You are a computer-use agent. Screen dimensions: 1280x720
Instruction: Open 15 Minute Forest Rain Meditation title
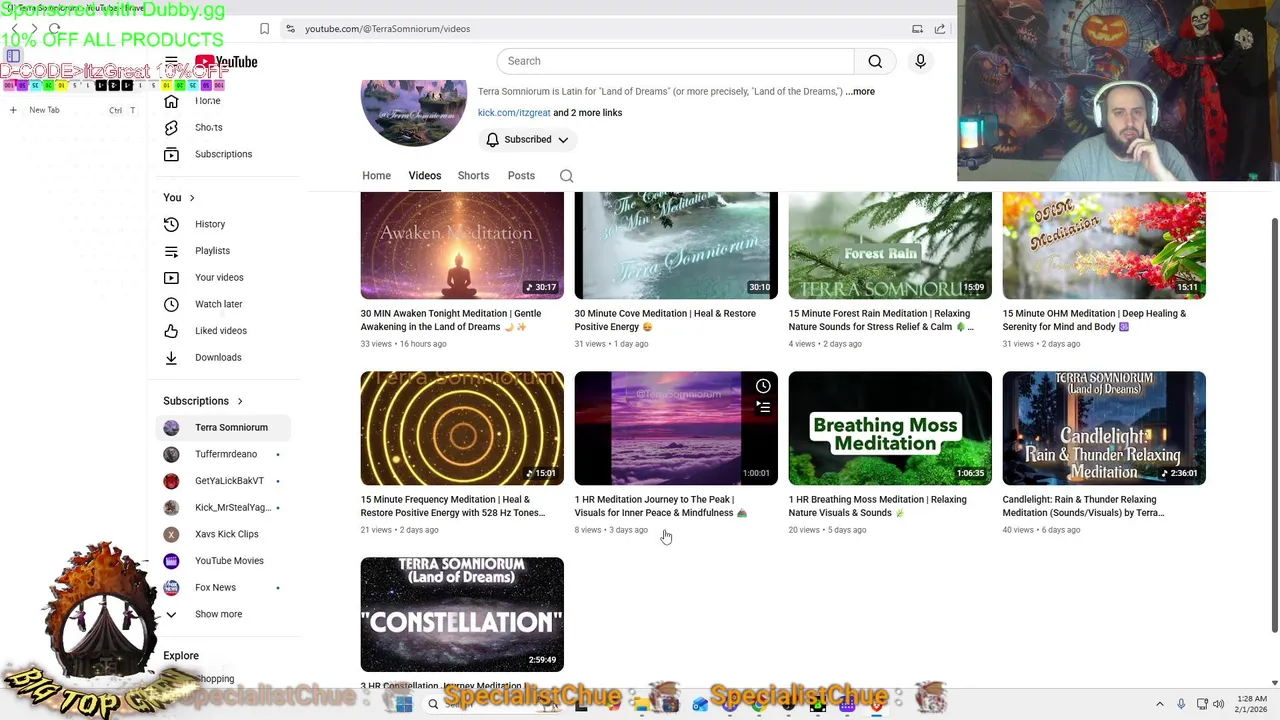click(880, 320)
